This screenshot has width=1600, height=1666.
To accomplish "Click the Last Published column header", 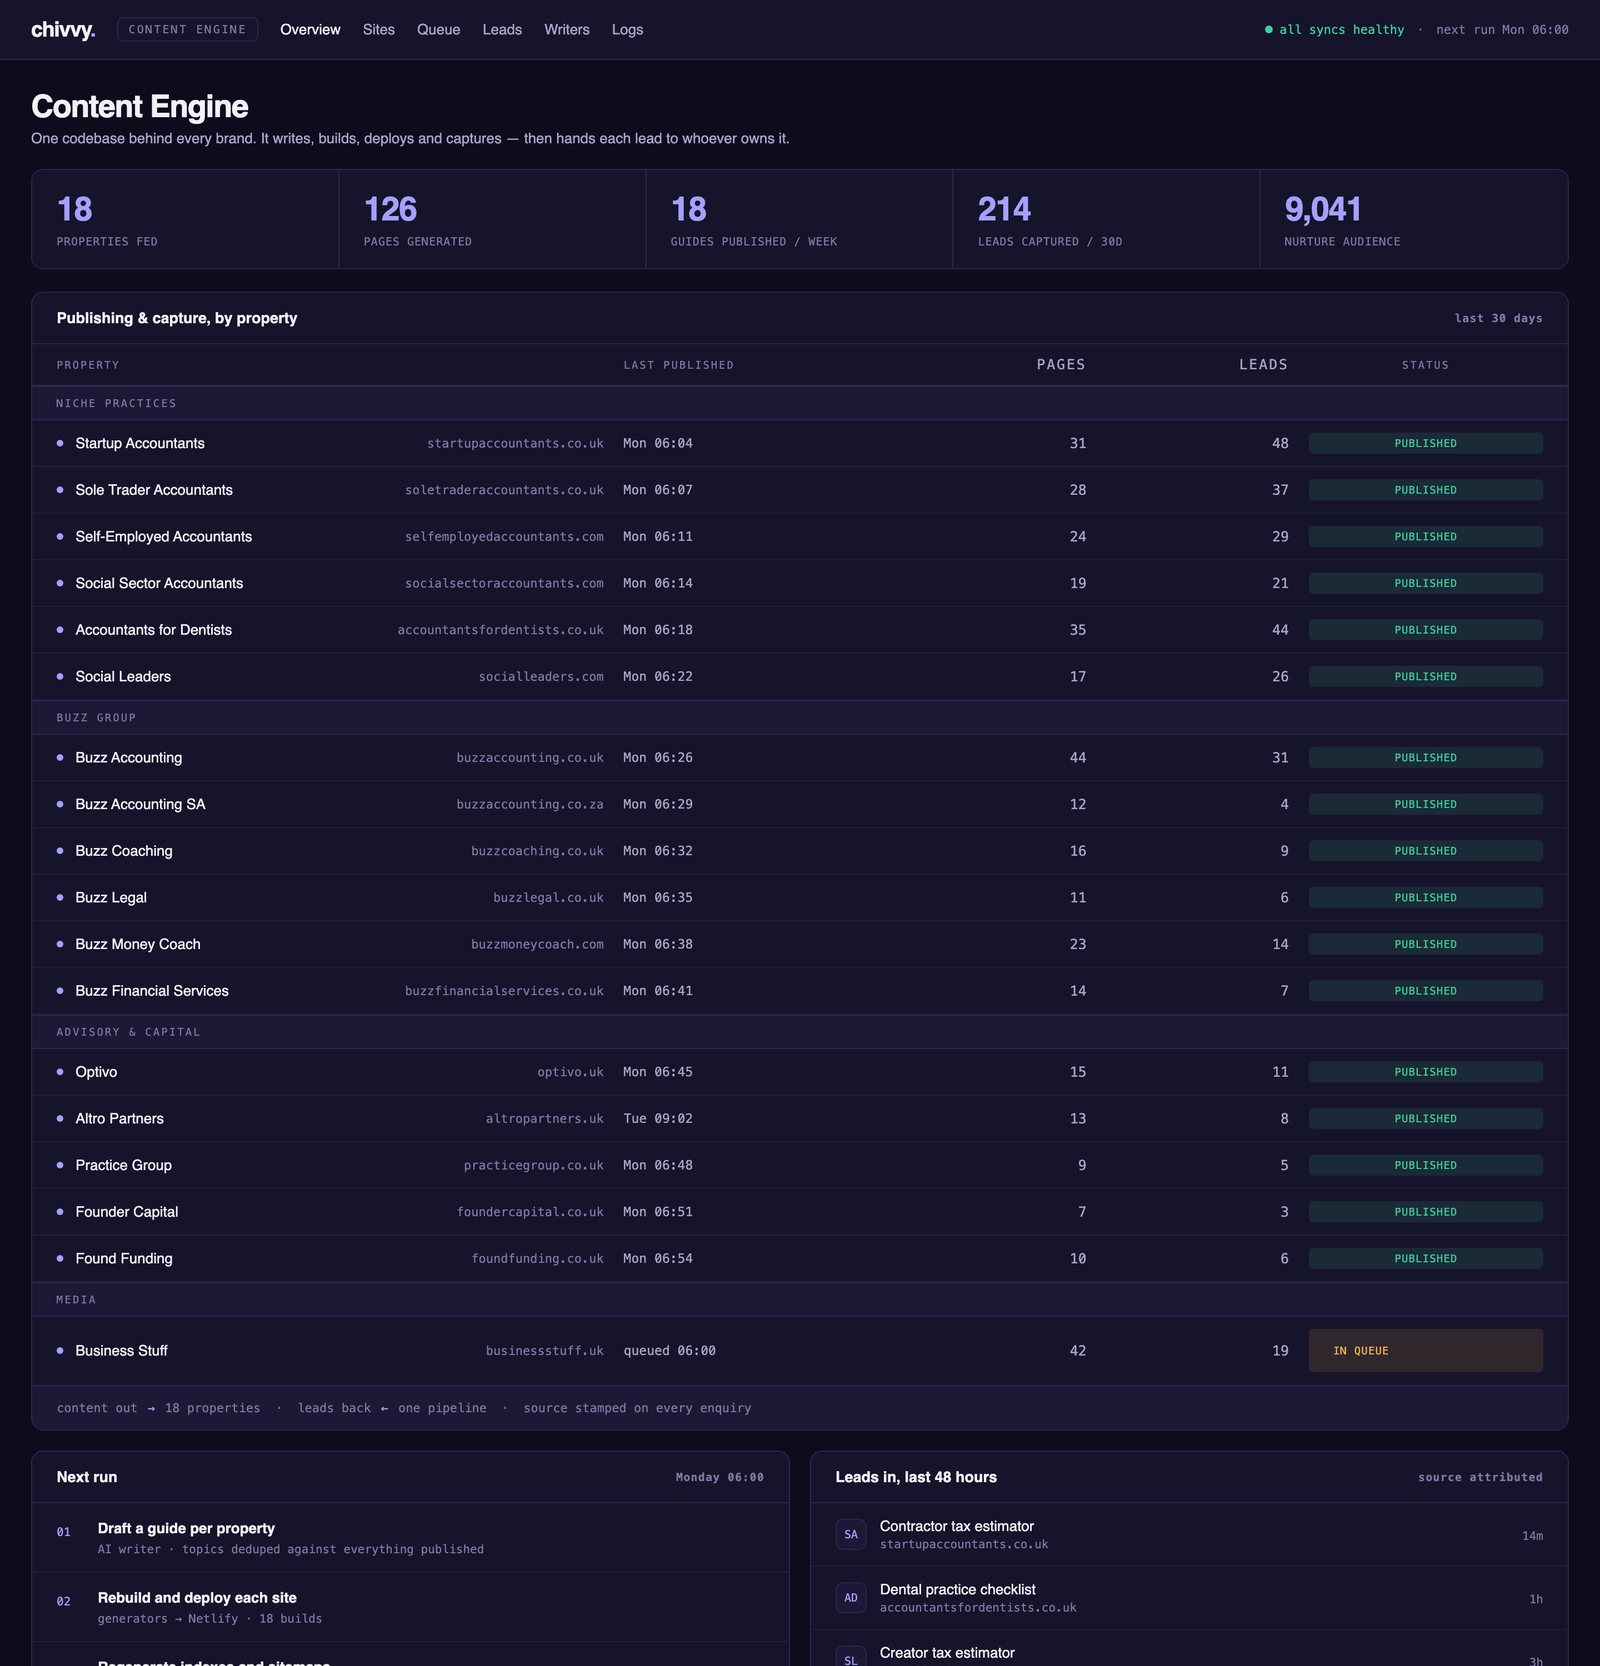I will coord(679,365).
